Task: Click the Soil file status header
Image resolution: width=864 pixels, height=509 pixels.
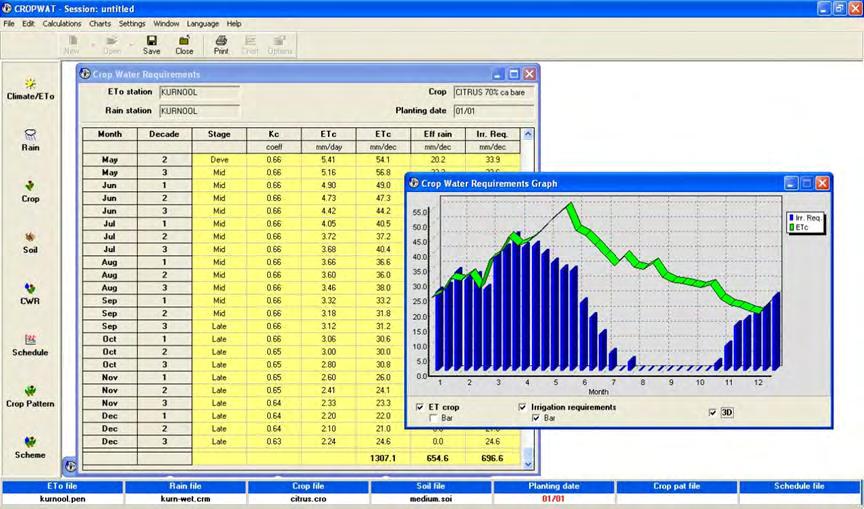Action: [x=431, y=486]
